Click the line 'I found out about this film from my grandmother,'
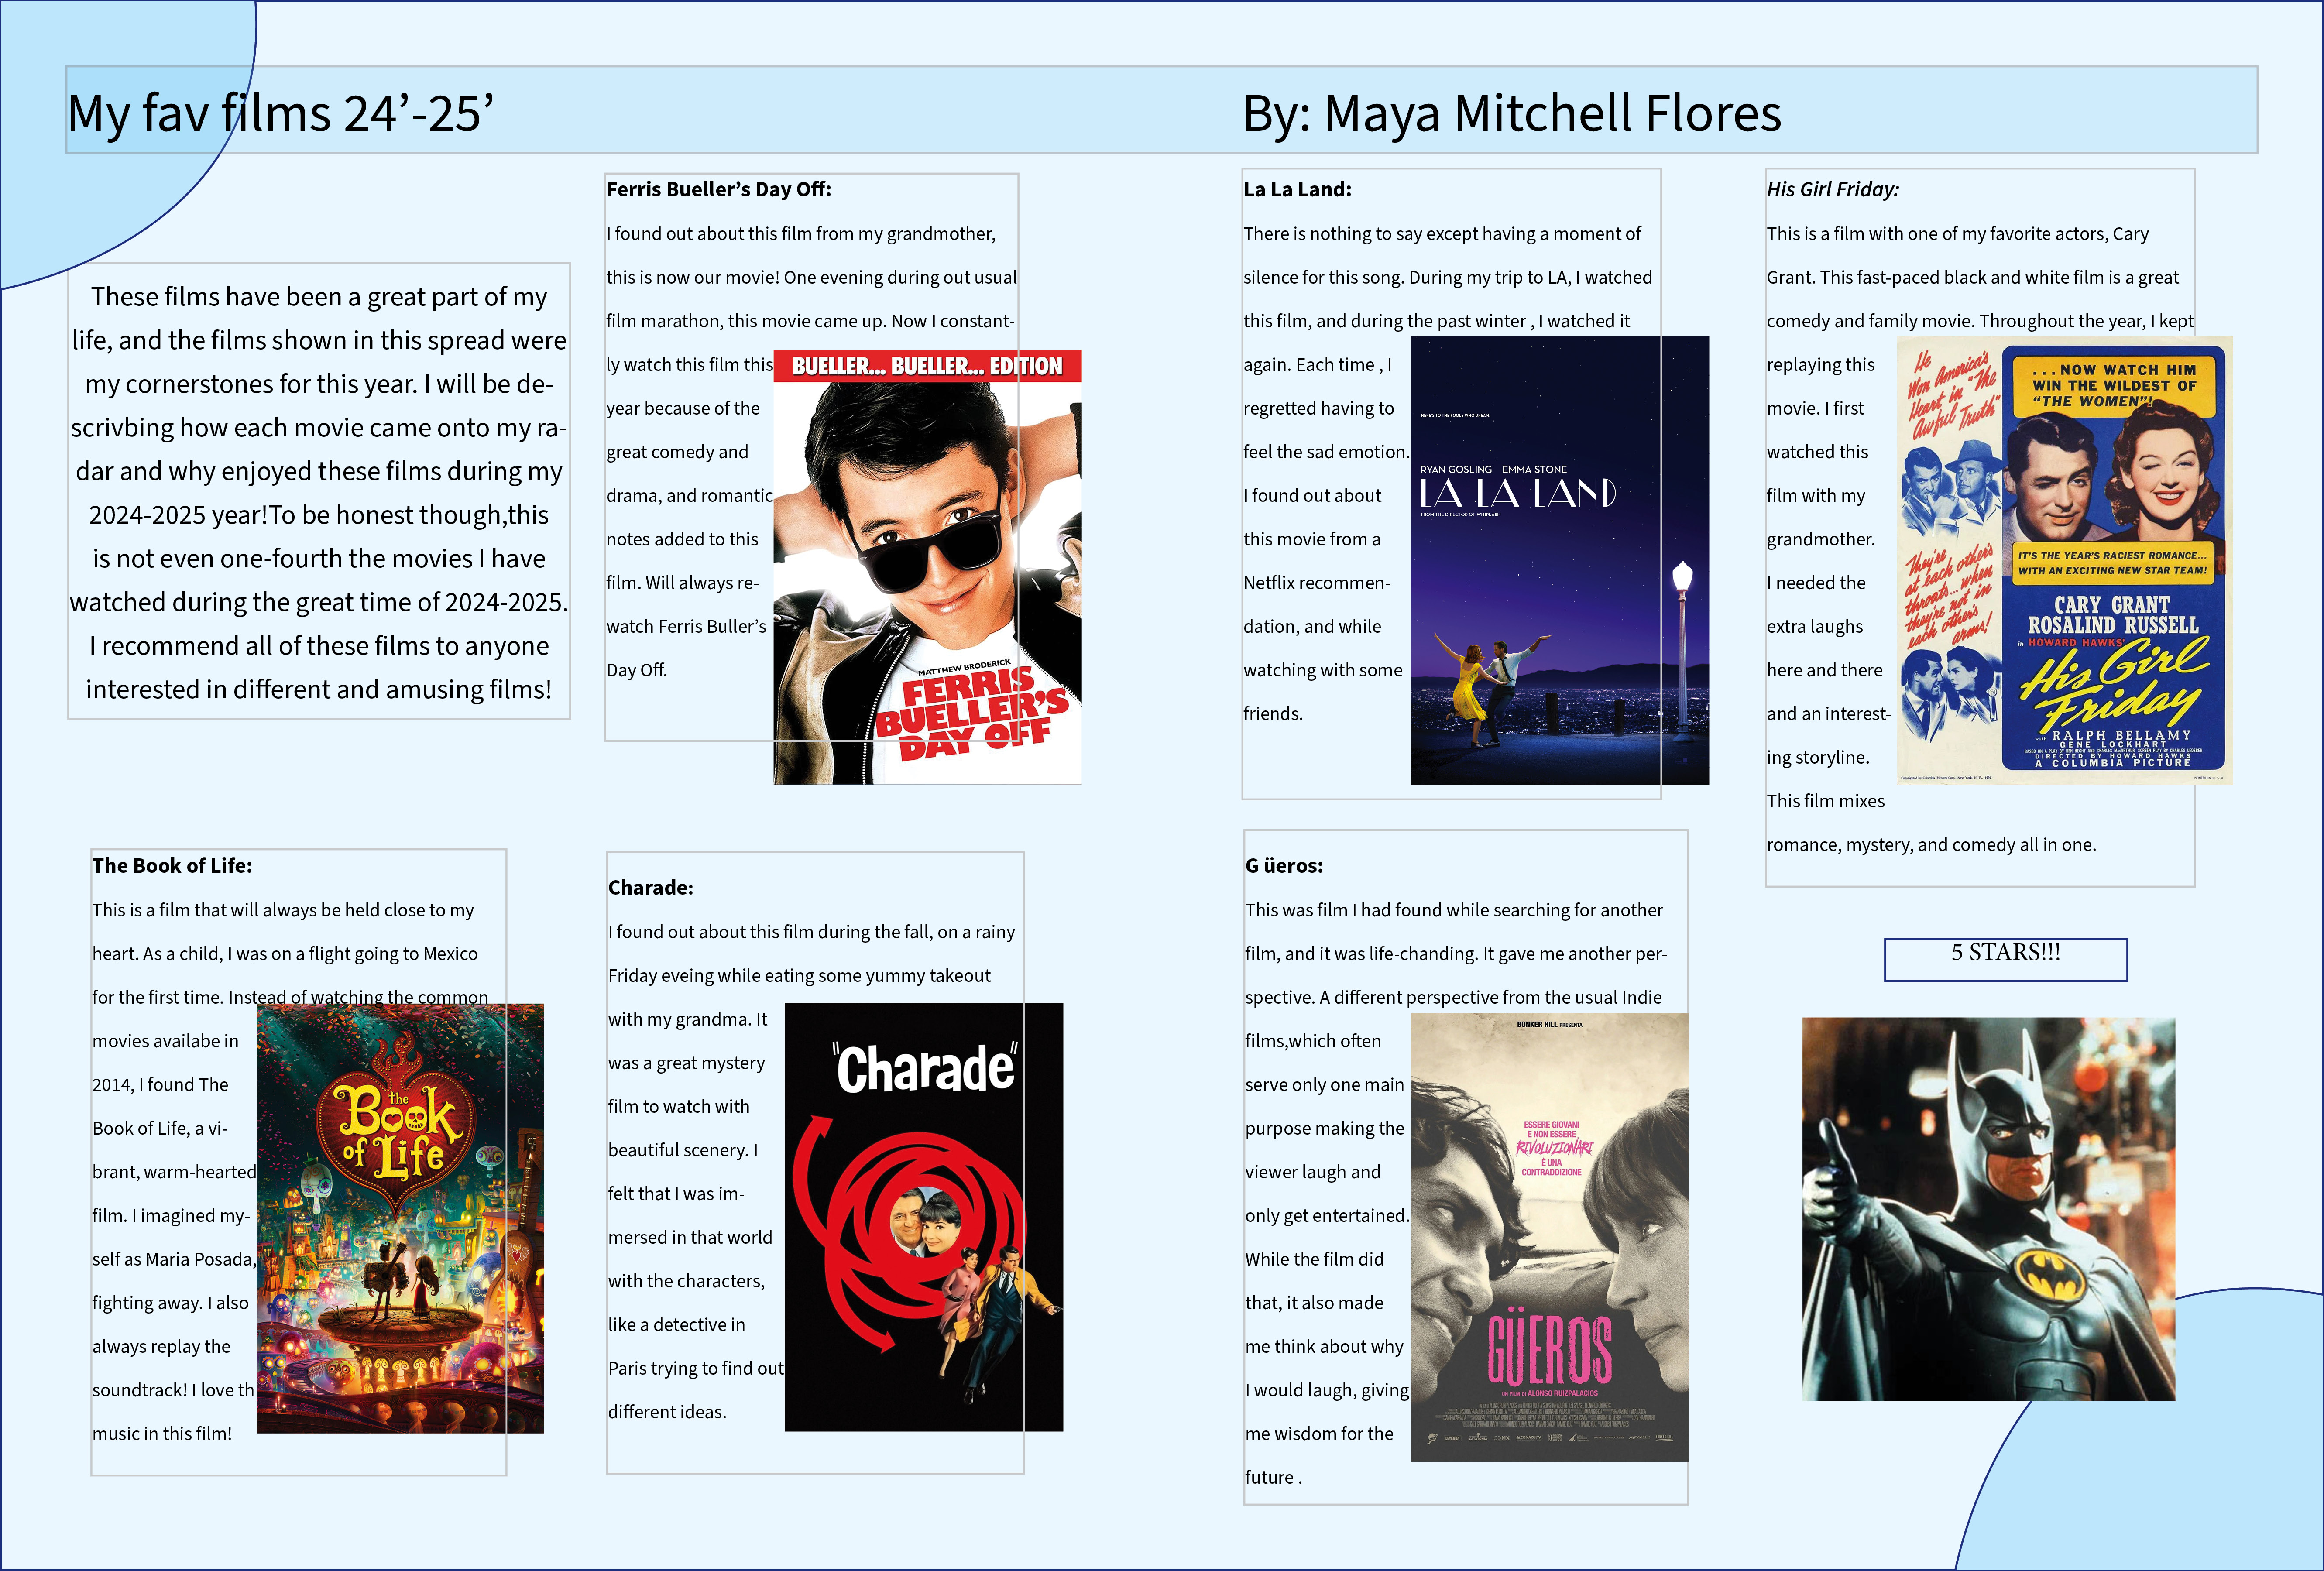 [801, 234]
